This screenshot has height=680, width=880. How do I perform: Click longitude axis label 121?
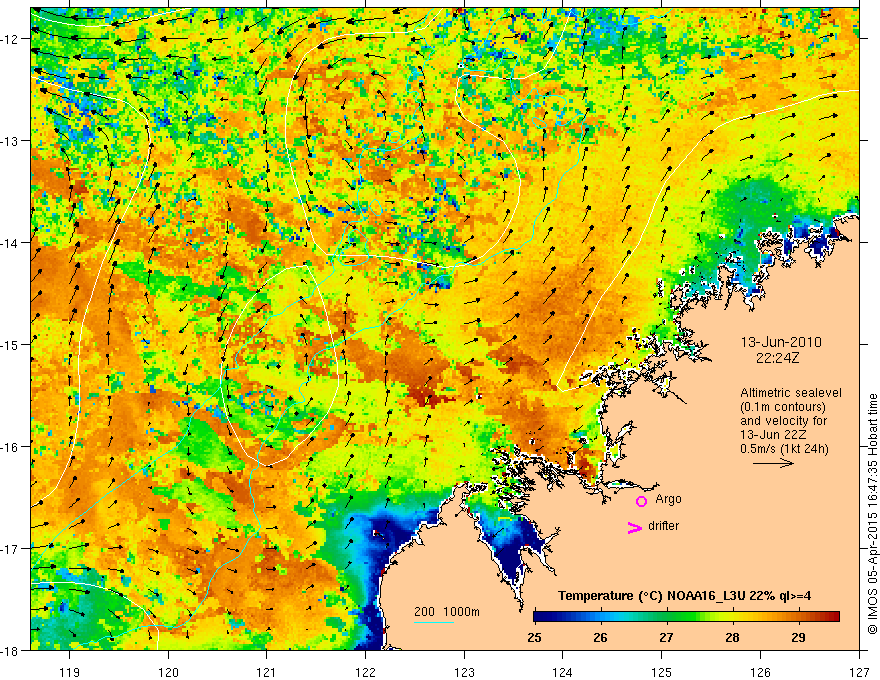click(267, 672)
